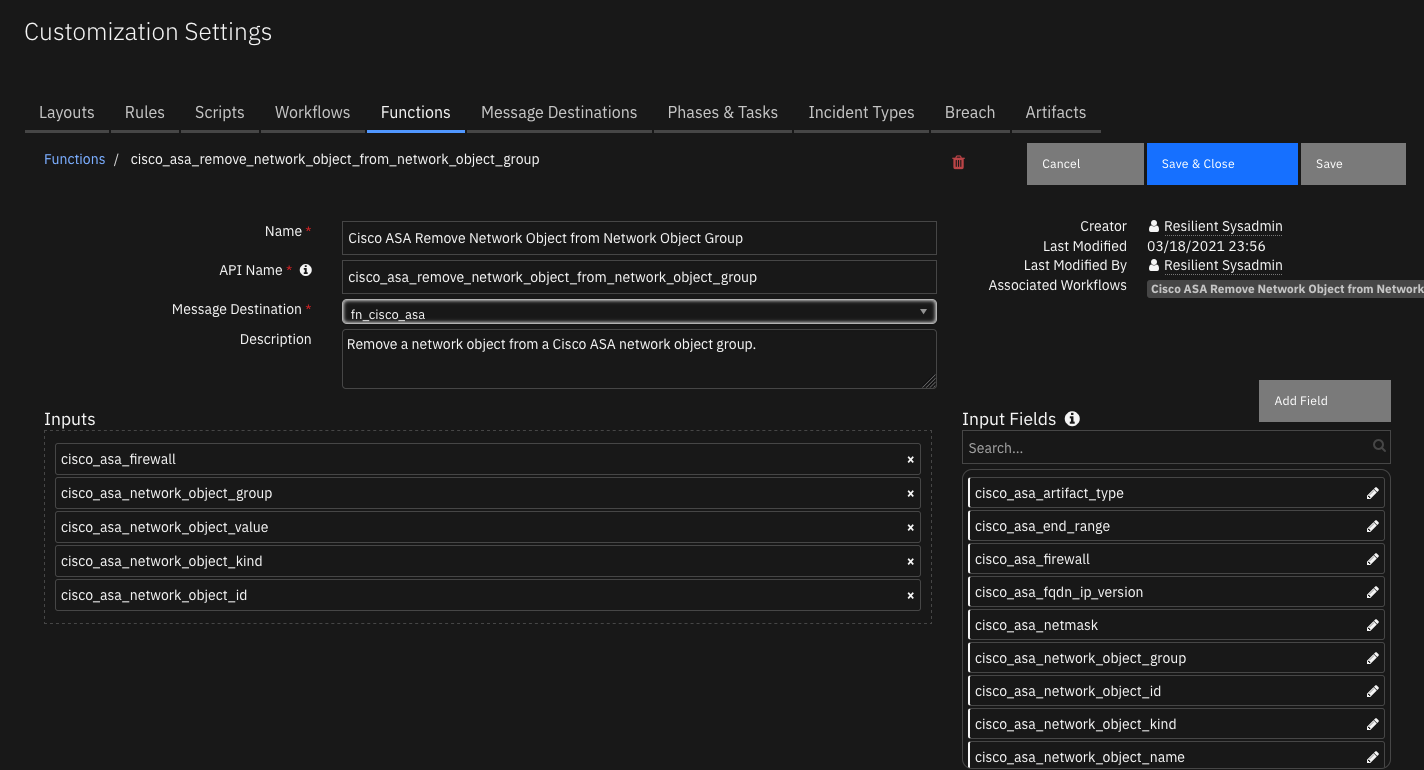Delete function using red trash icon
This screenshot has width=1424, height=770.
958,162
